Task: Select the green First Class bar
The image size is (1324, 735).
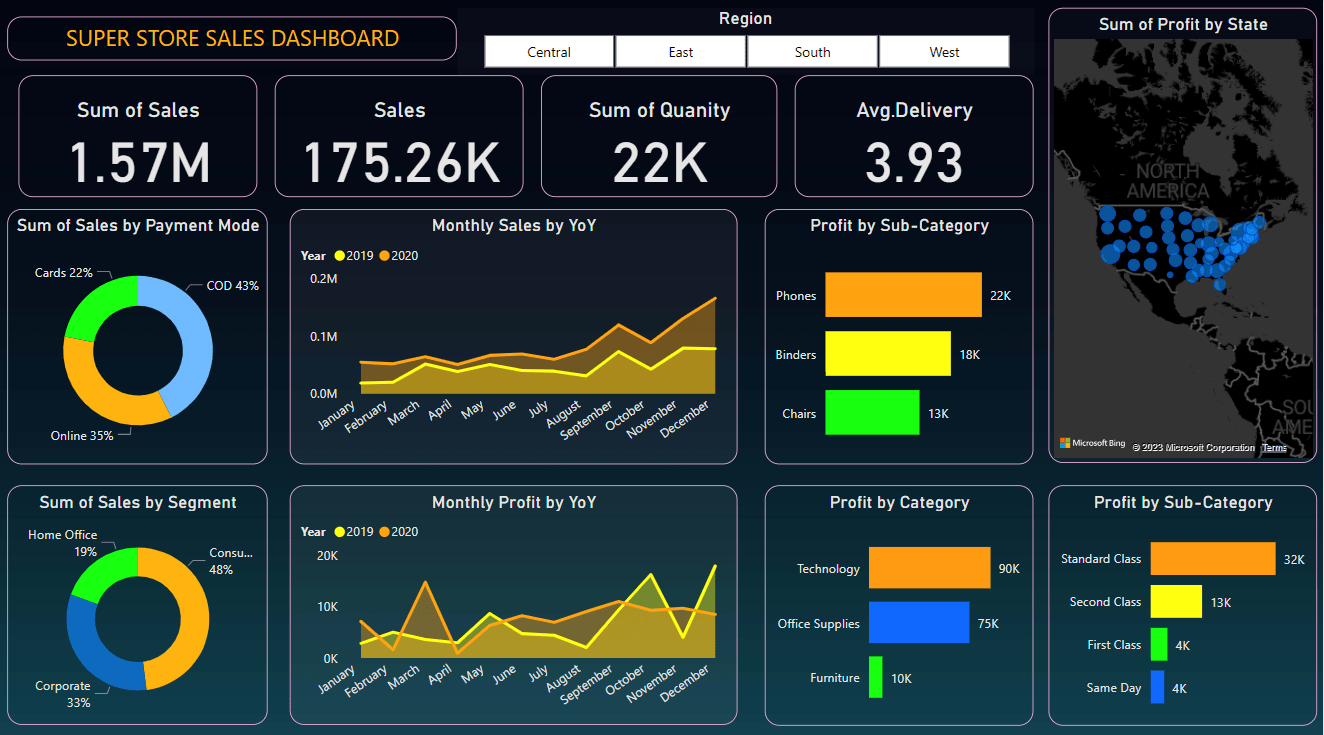Action: [x=1159, y=644]
